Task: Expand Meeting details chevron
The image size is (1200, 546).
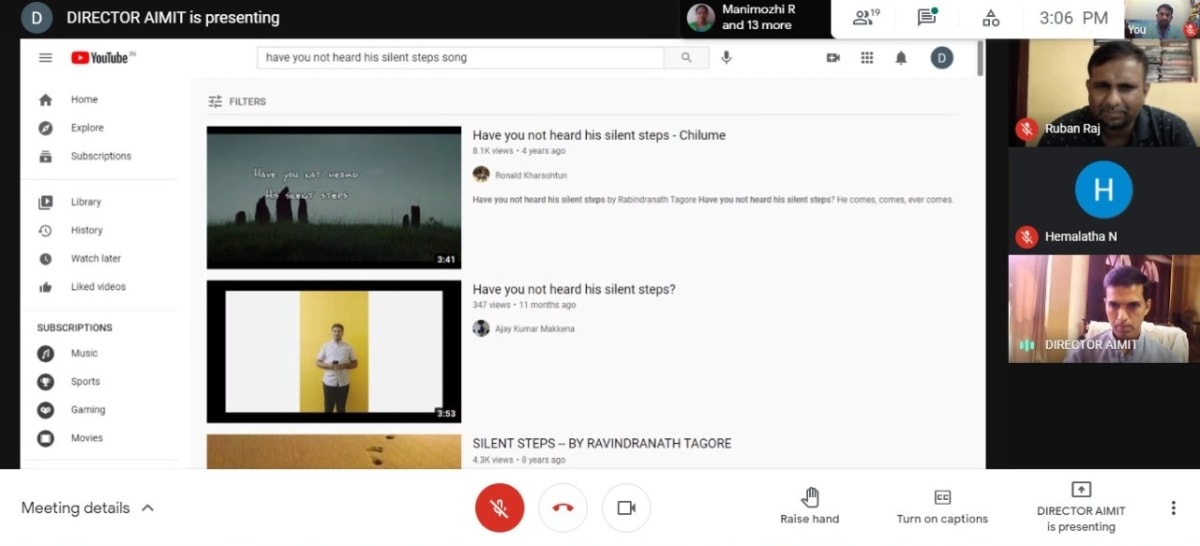Action: pos(148,508)
